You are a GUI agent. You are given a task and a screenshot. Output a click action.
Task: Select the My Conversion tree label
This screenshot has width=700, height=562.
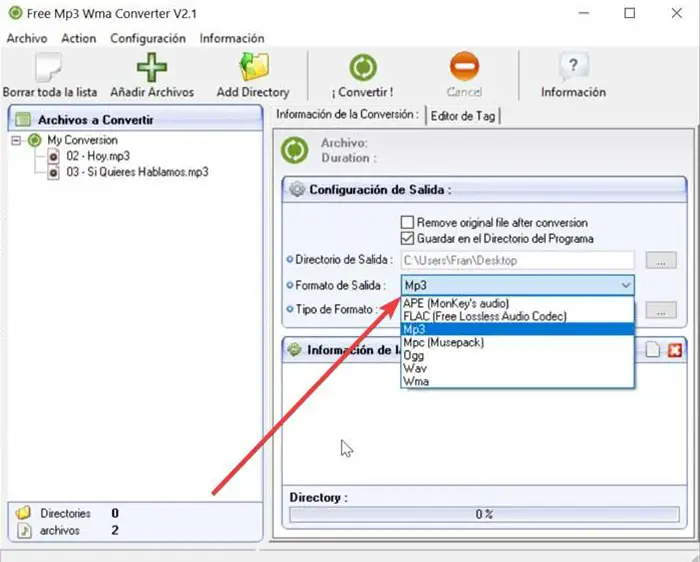click(x=83, y=140)
